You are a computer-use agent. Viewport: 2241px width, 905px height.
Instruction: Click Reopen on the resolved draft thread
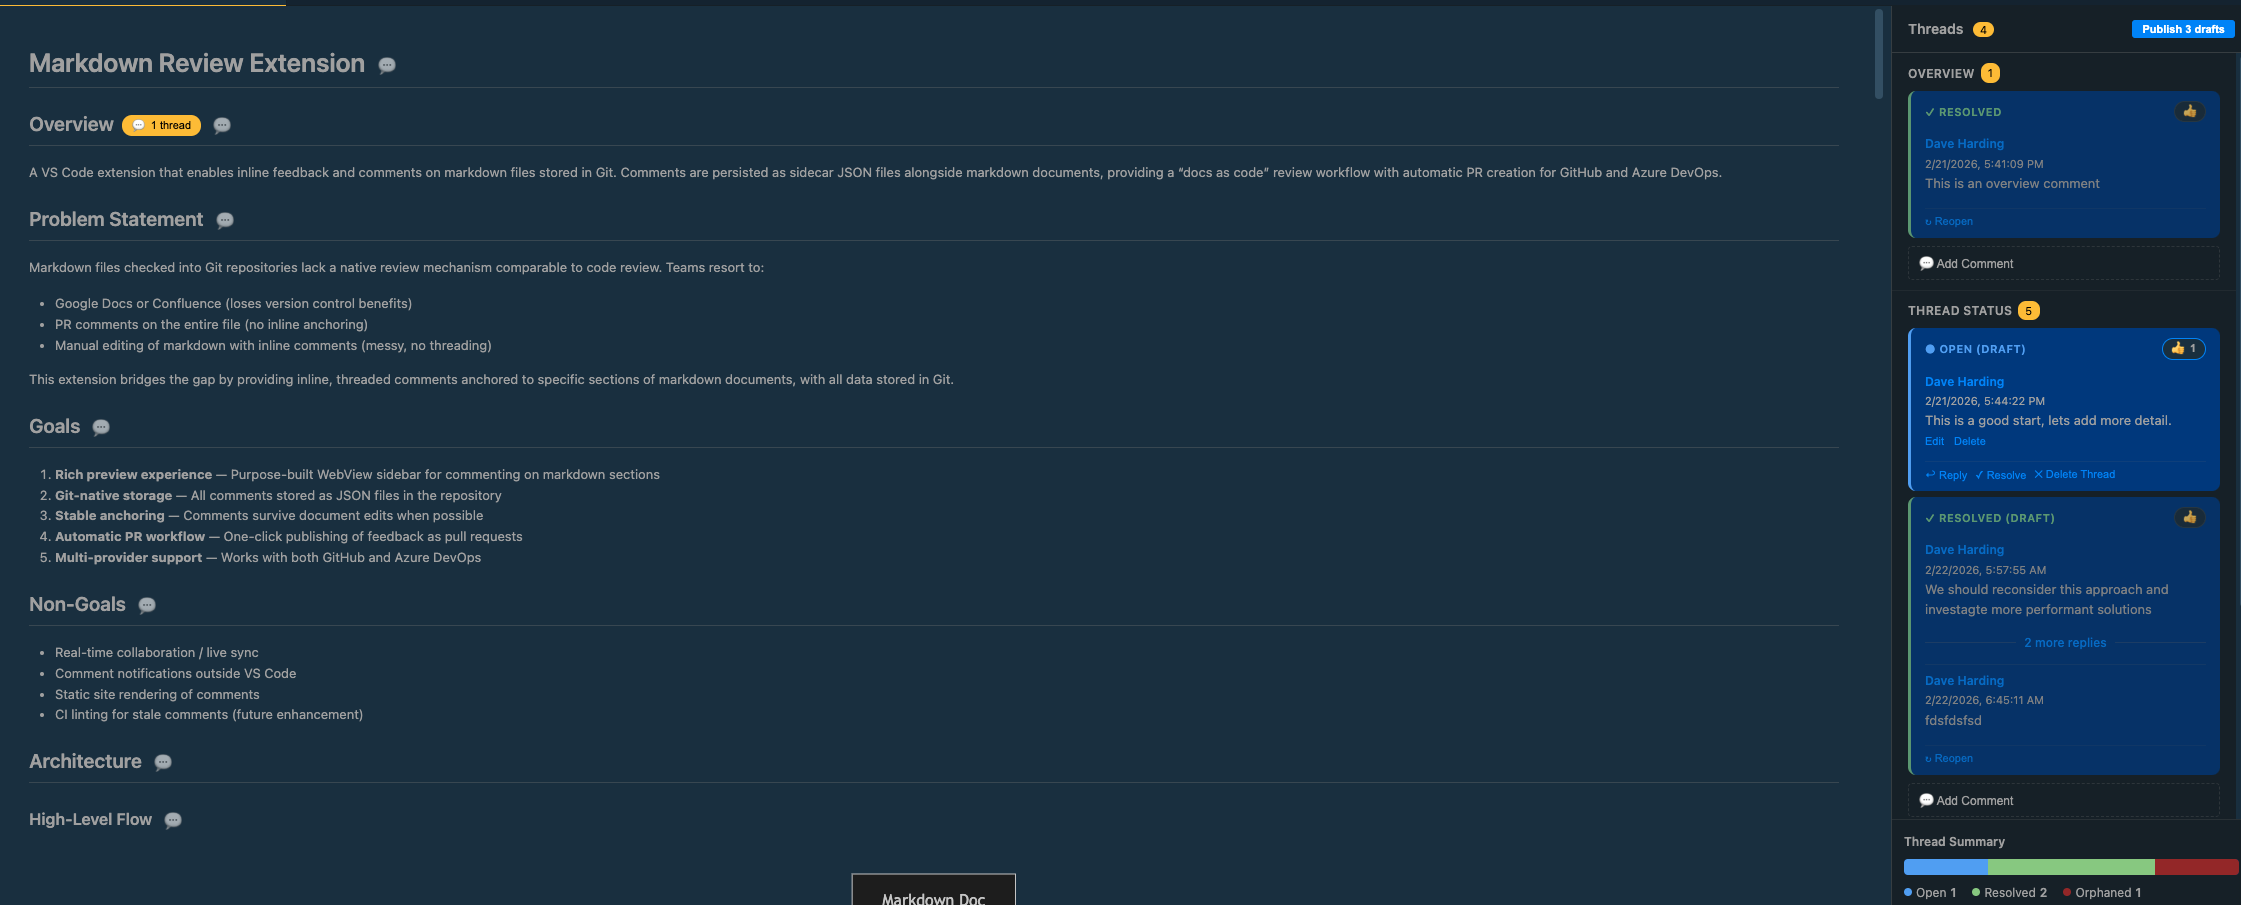click(1948, 758)
